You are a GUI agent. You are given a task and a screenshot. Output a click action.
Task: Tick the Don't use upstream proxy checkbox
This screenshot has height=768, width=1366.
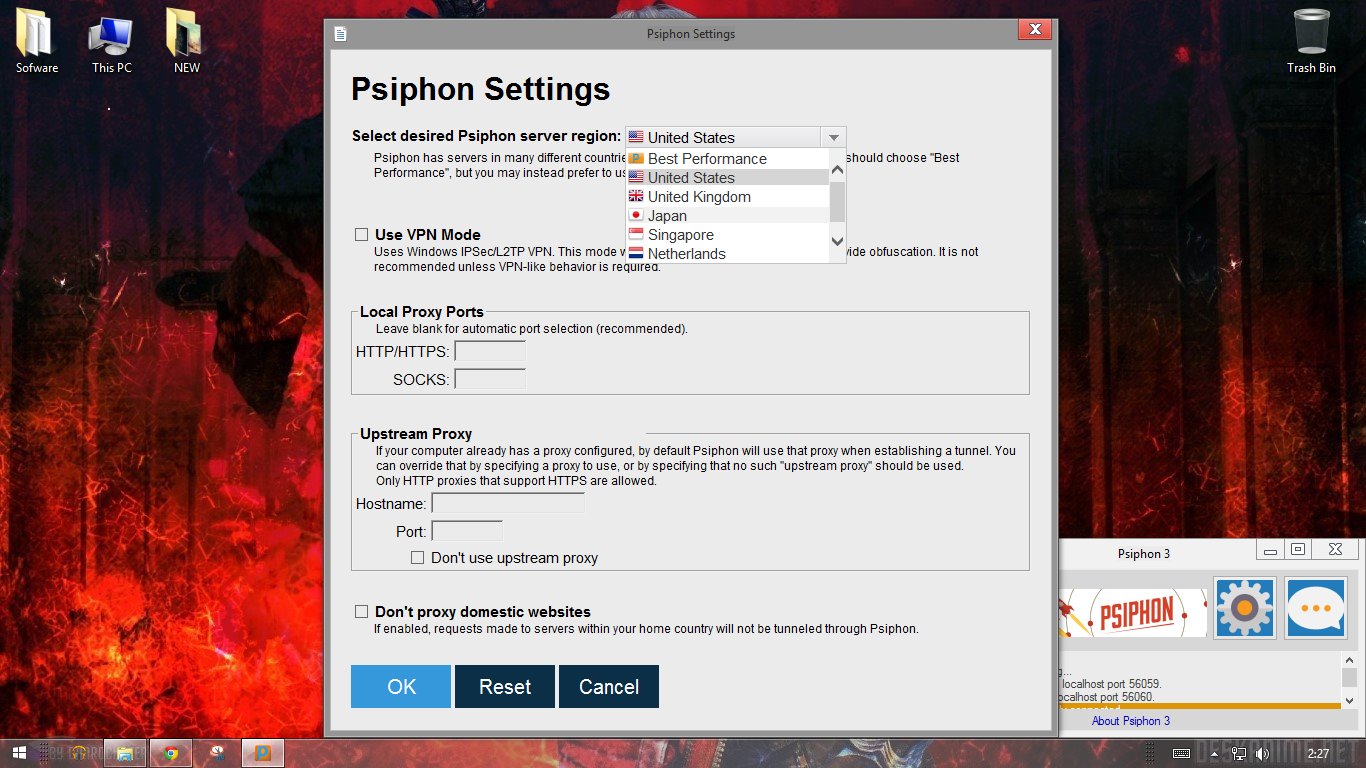coord(418,557)
